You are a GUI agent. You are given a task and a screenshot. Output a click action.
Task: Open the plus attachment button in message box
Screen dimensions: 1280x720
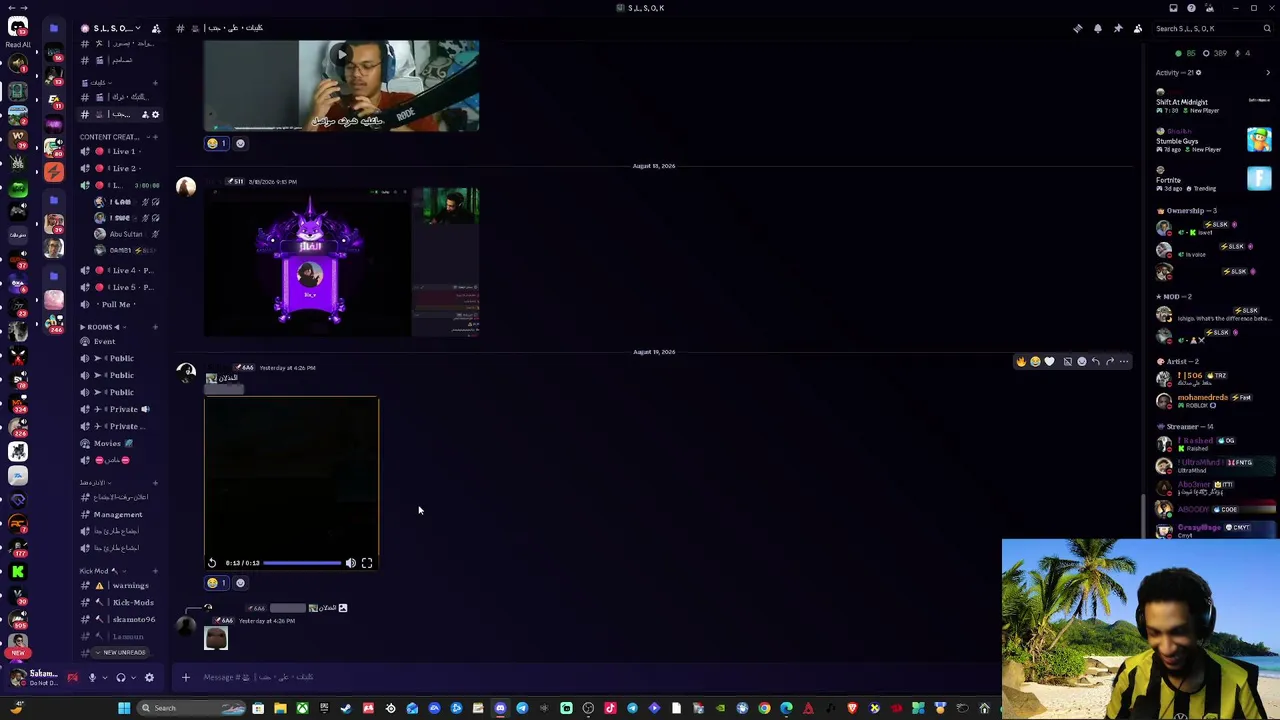point(185,677)
